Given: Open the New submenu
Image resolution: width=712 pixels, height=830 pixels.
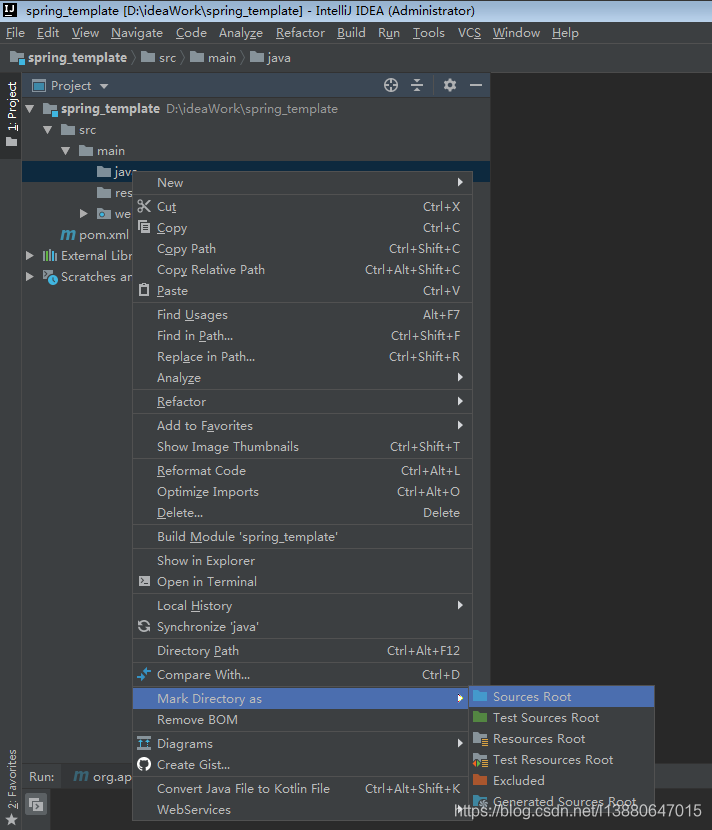Looking at the screenshot, I should tap(302, 183).
